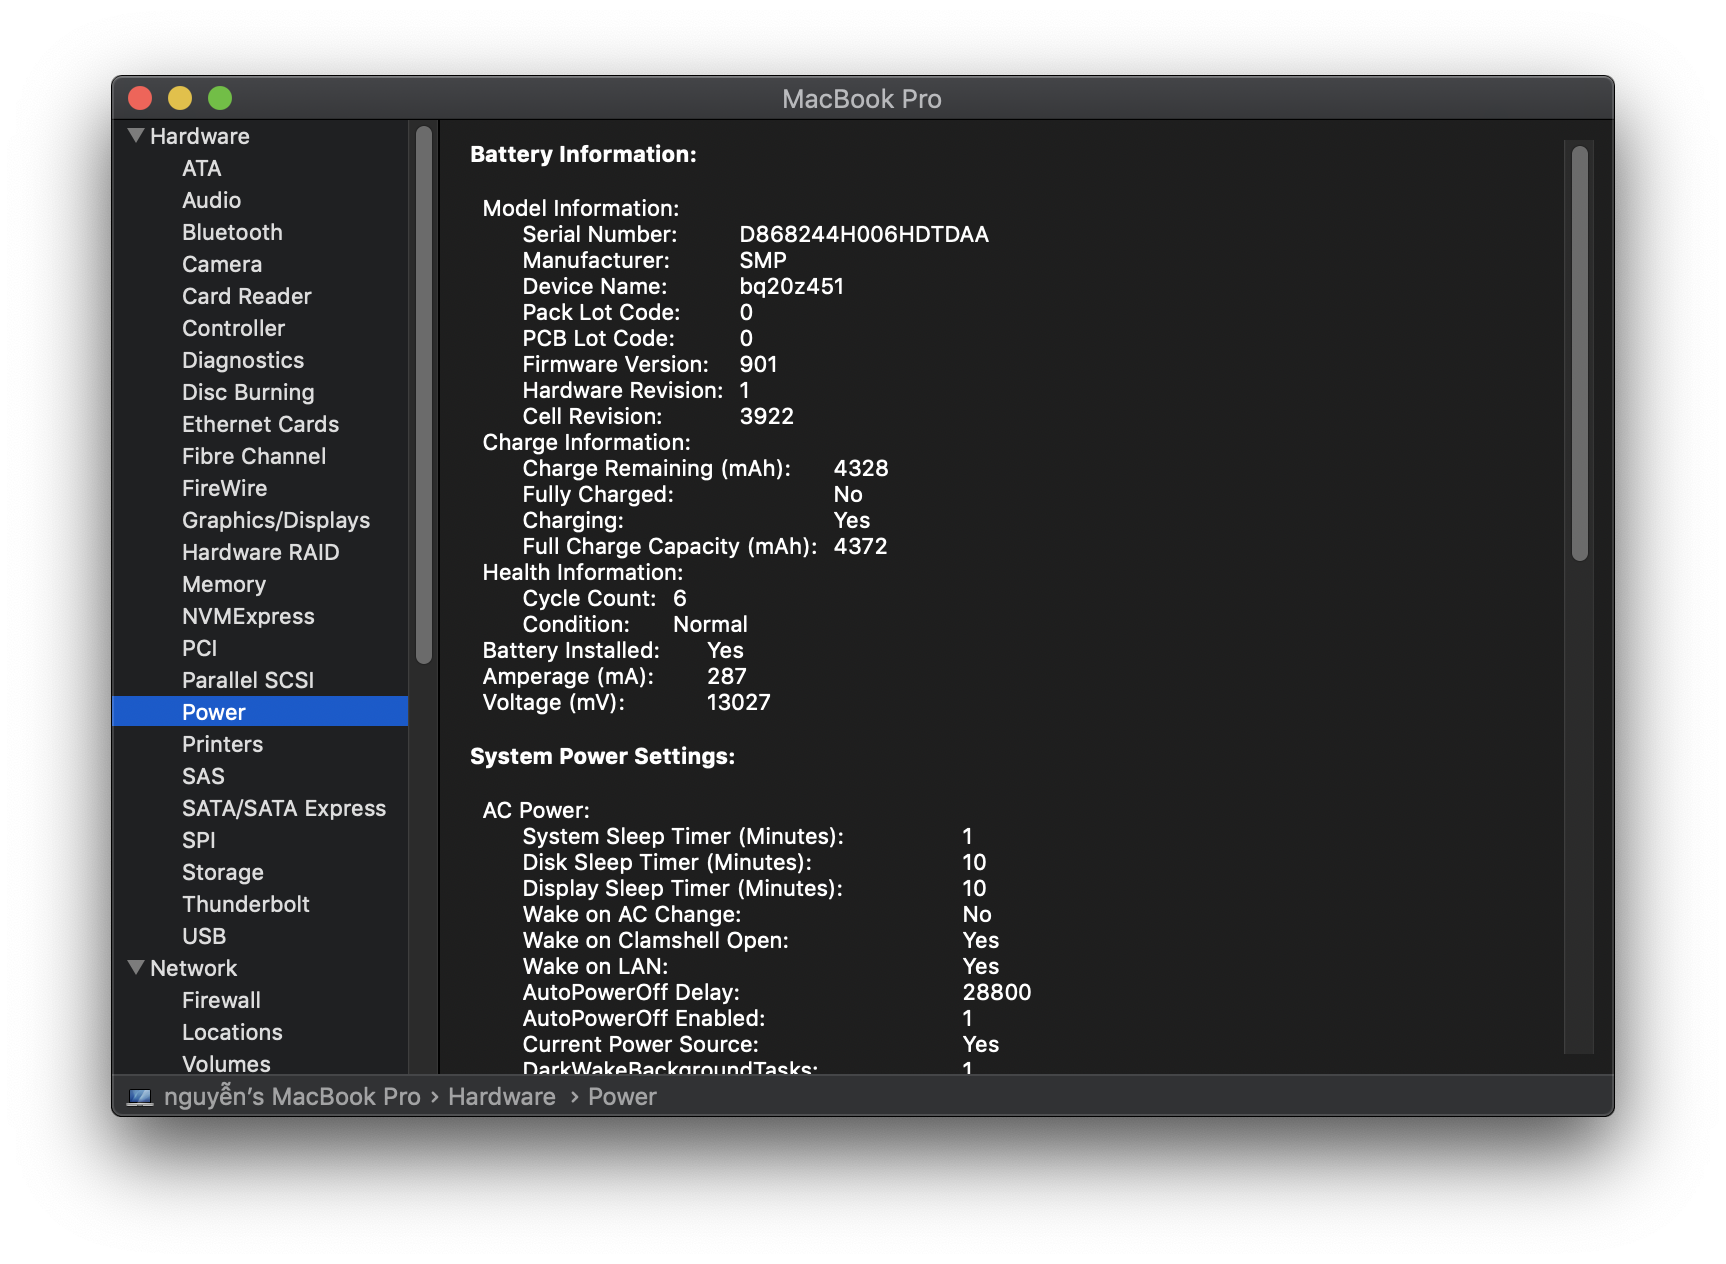Click Power item in sidebar

[x=213, y=712]
